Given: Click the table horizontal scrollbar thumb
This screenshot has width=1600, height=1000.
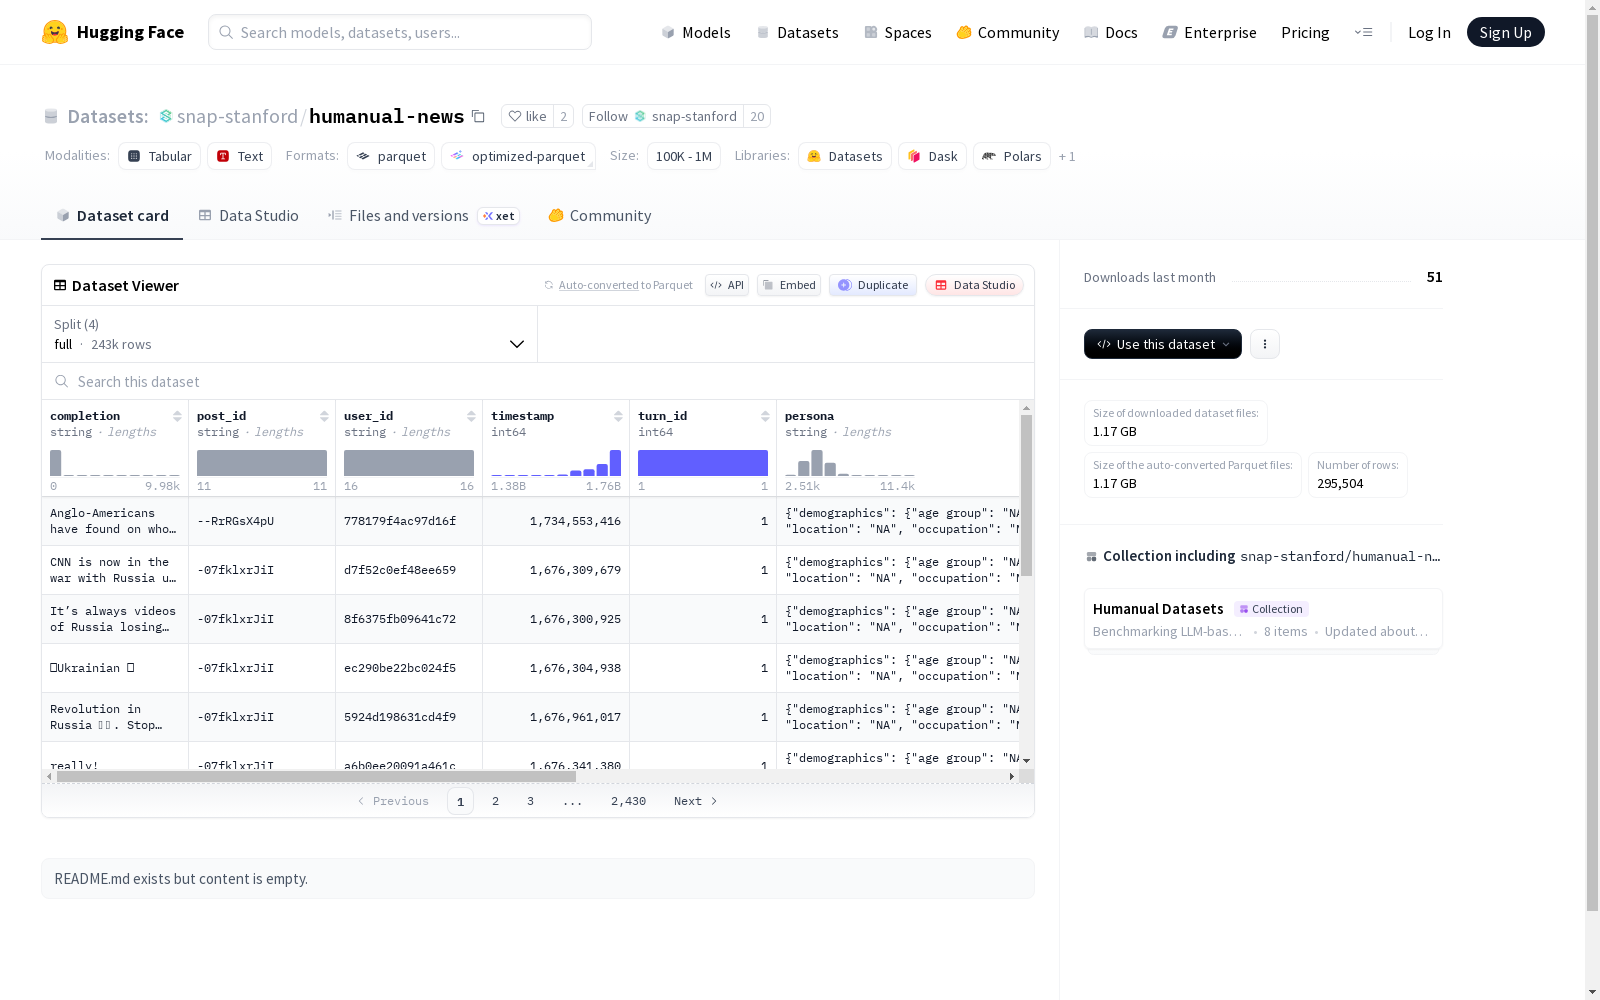Looking at the screenshot, I should point(316,776).
